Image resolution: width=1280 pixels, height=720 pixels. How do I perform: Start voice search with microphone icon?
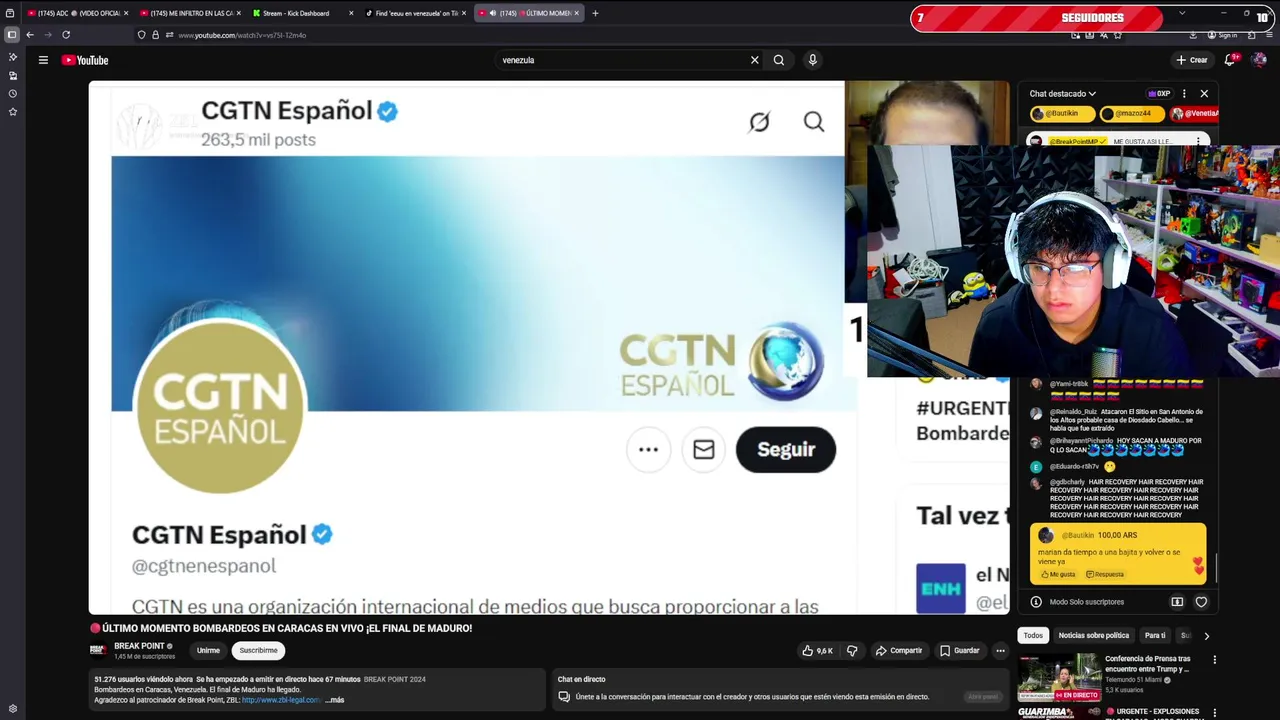pos(812,60)
